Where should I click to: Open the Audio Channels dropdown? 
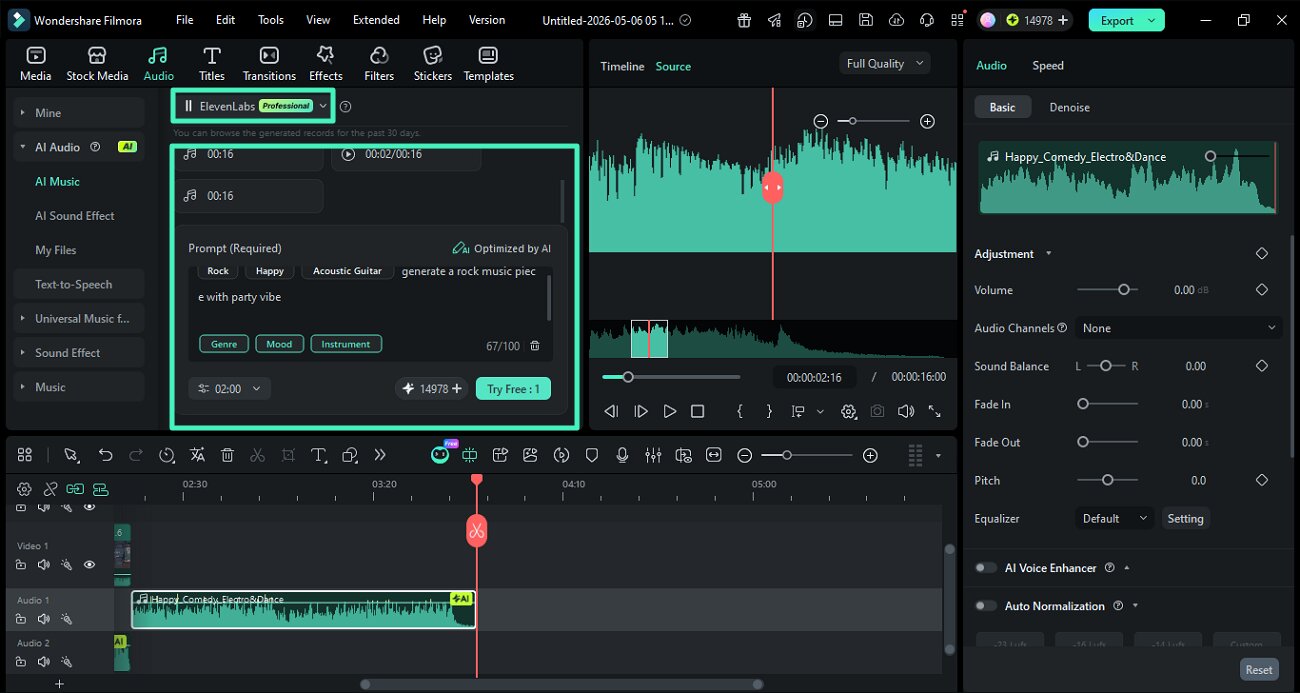point(1179,328)
